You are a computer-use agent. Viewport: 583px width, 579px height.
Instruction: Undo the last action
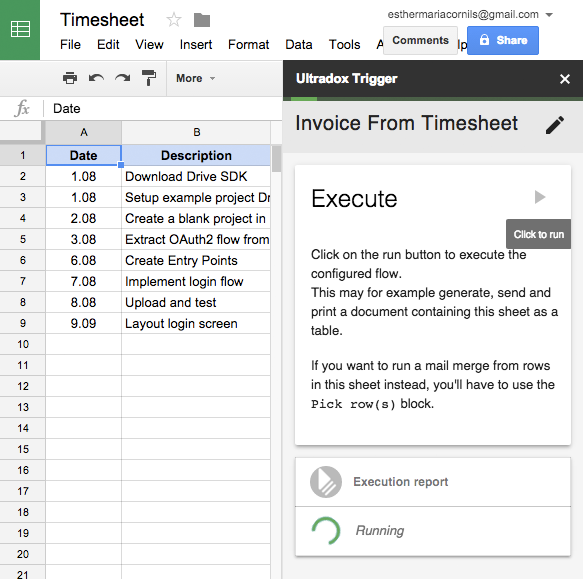tap(96, 78)
